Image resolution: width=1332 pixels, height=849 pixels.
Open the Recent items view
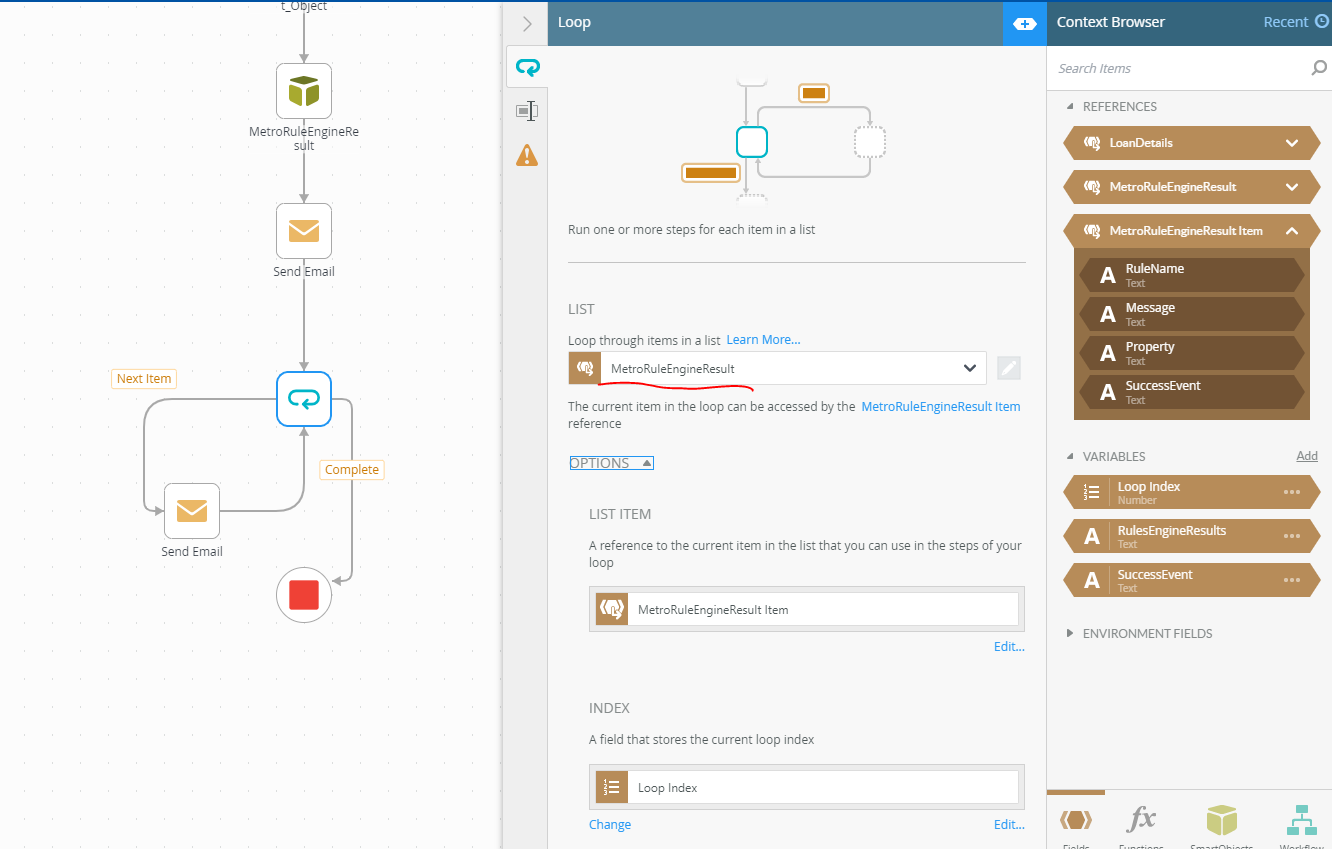[1296, 22]
